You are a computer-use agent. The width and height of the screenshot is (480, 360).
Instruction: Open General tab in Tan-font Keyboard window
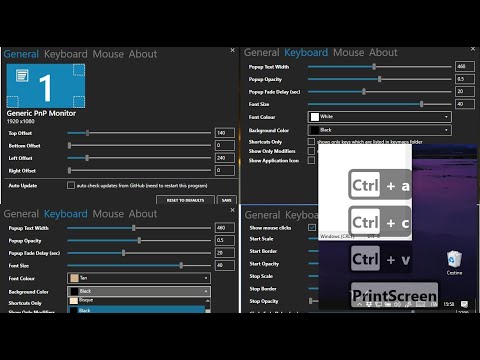21,214
